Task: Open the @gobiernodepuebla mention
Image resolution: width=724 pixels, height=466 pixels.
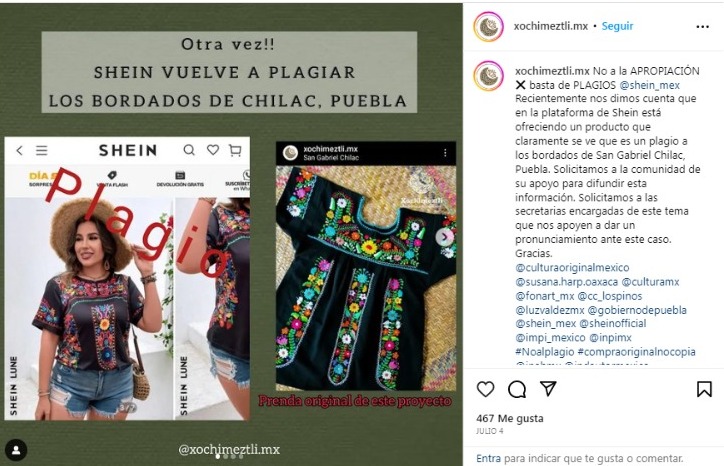Action: pos(637,310)
